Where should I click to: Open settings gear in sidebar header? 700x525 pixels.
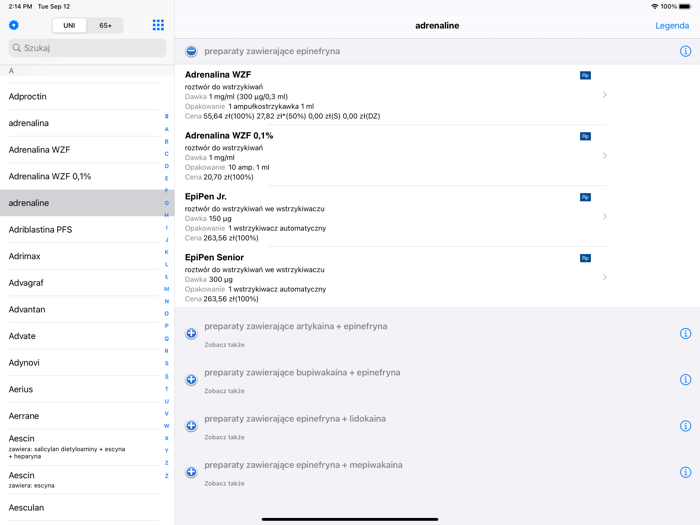click(14, 25)
